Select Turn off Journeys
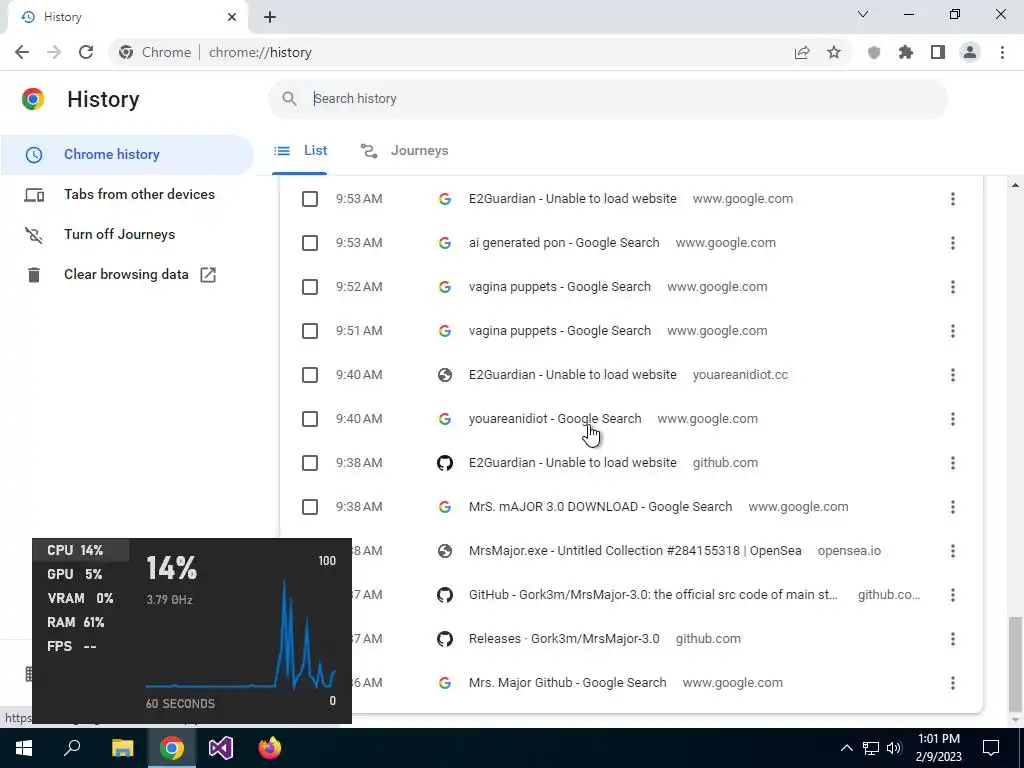This screenshot has width=1024, height=768. 120,234
